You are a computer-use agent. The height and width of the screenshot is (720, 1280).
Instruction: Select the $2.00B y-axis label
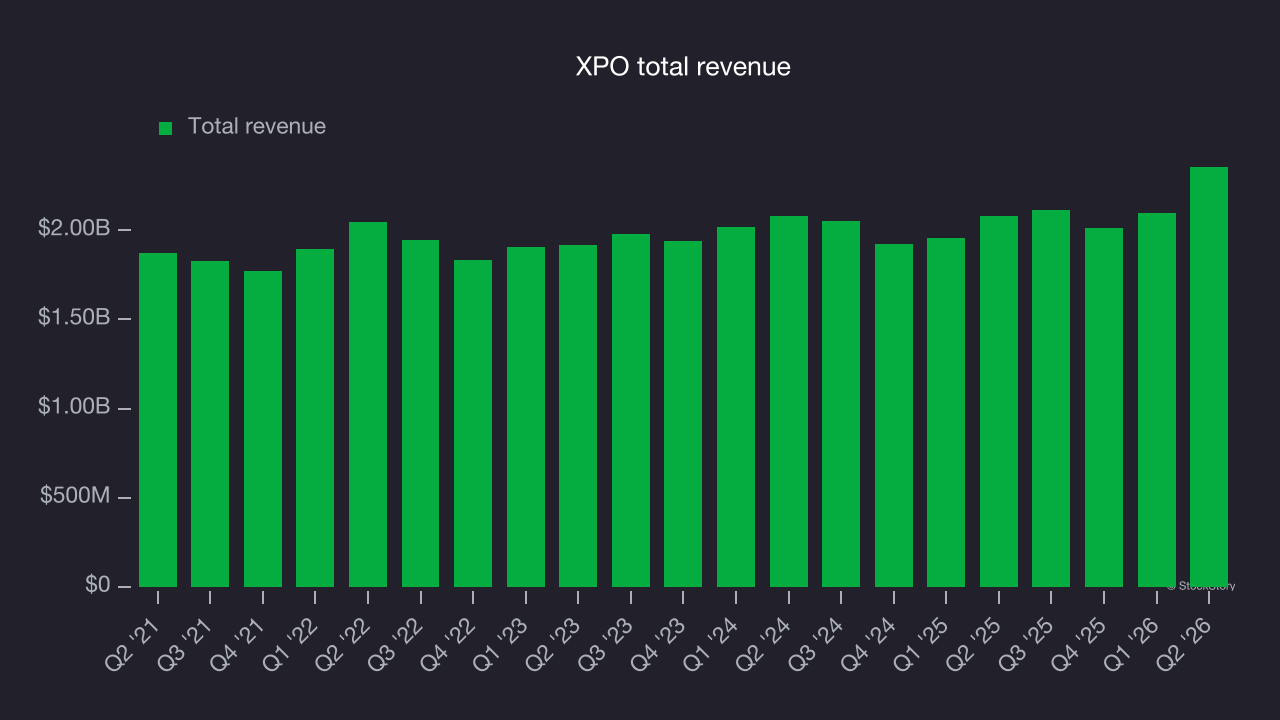[x=72, y=229]
